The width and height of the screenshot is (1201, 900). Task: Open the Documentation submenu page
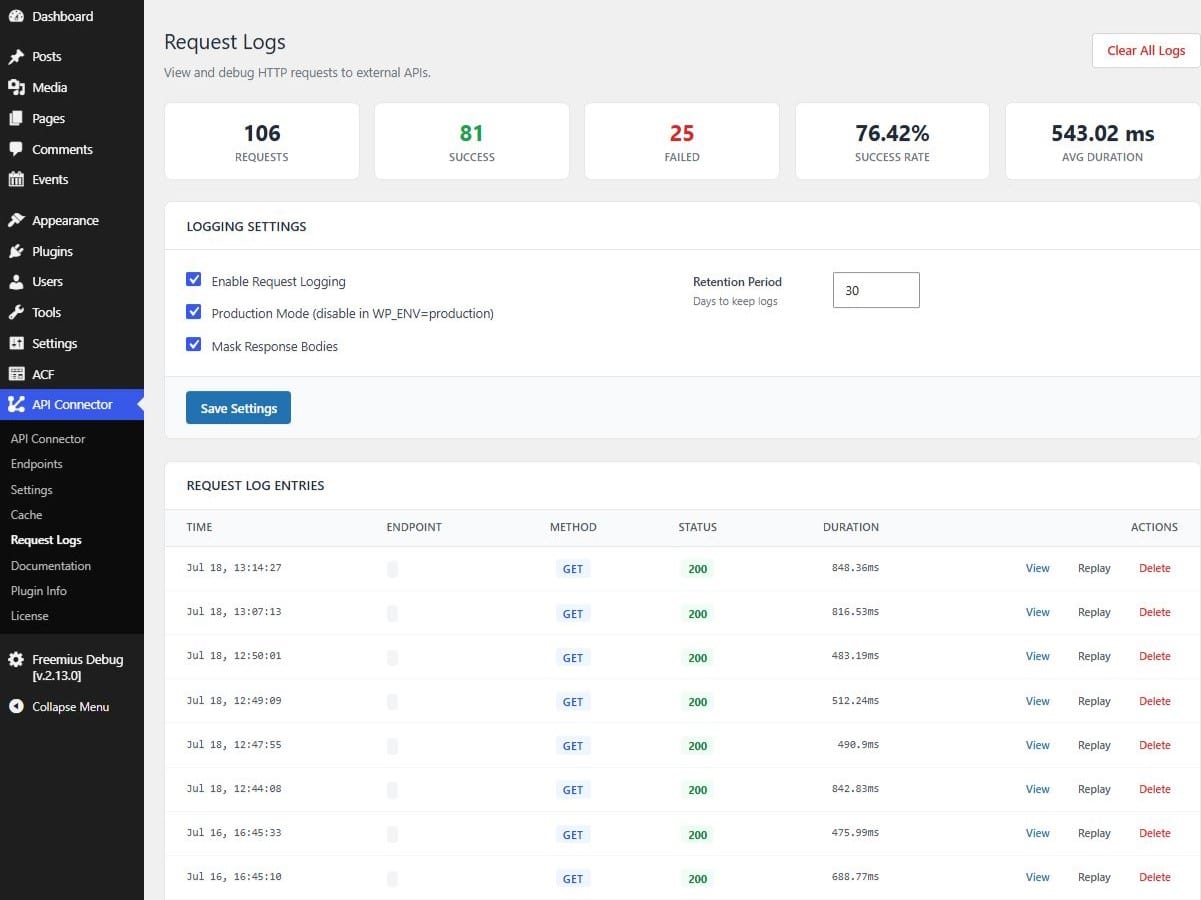click(51, 566)
